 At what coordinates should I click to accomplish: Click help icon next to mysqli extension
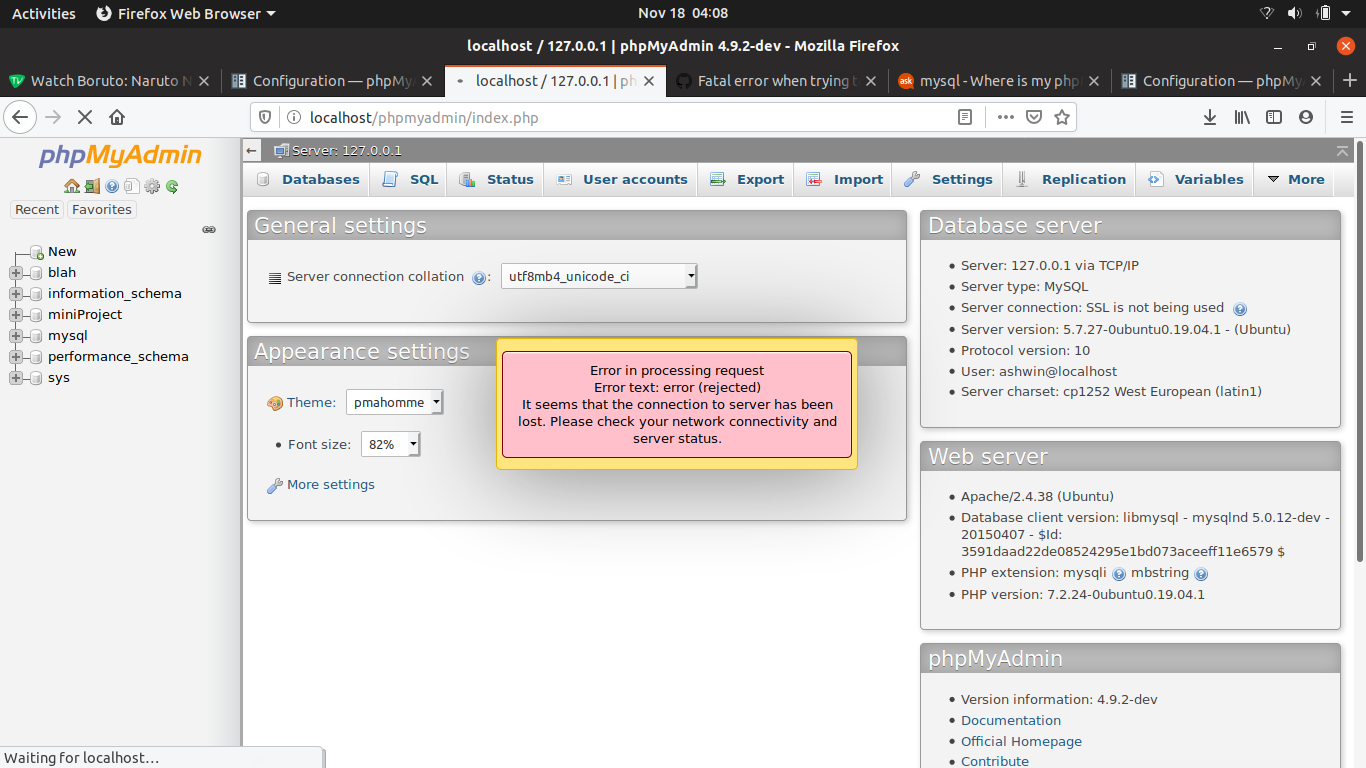pos(1119,574)
